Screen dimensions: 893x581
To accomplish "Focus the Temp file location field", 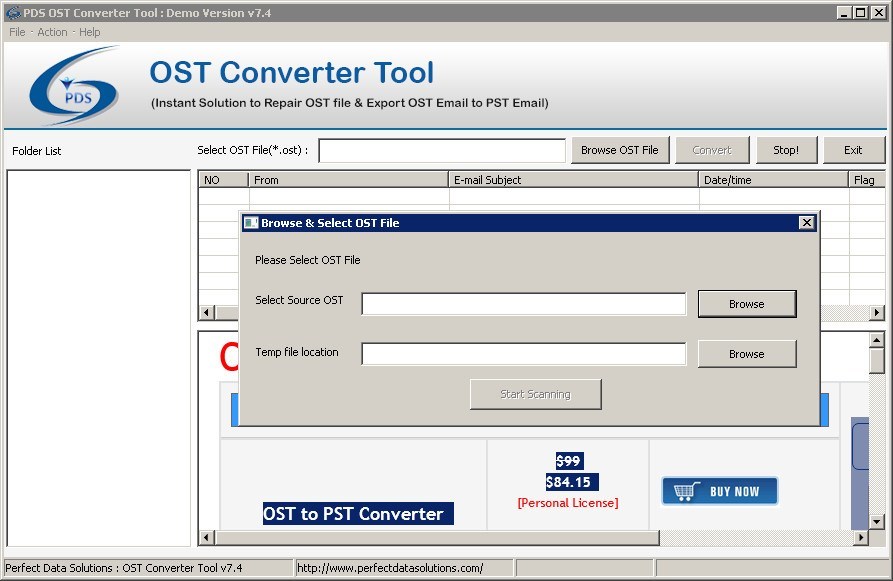I will (x=524, y=354).
